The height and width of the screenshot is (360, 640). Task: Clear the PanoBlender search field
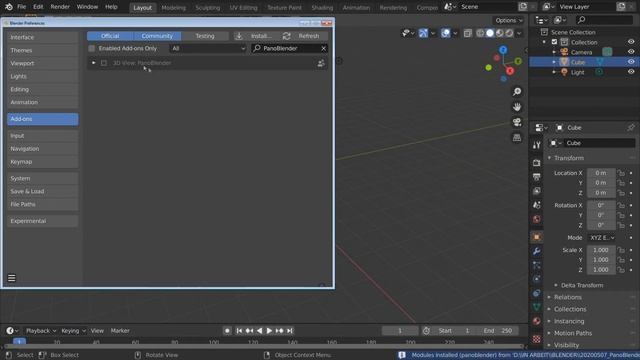coord(323,48)
